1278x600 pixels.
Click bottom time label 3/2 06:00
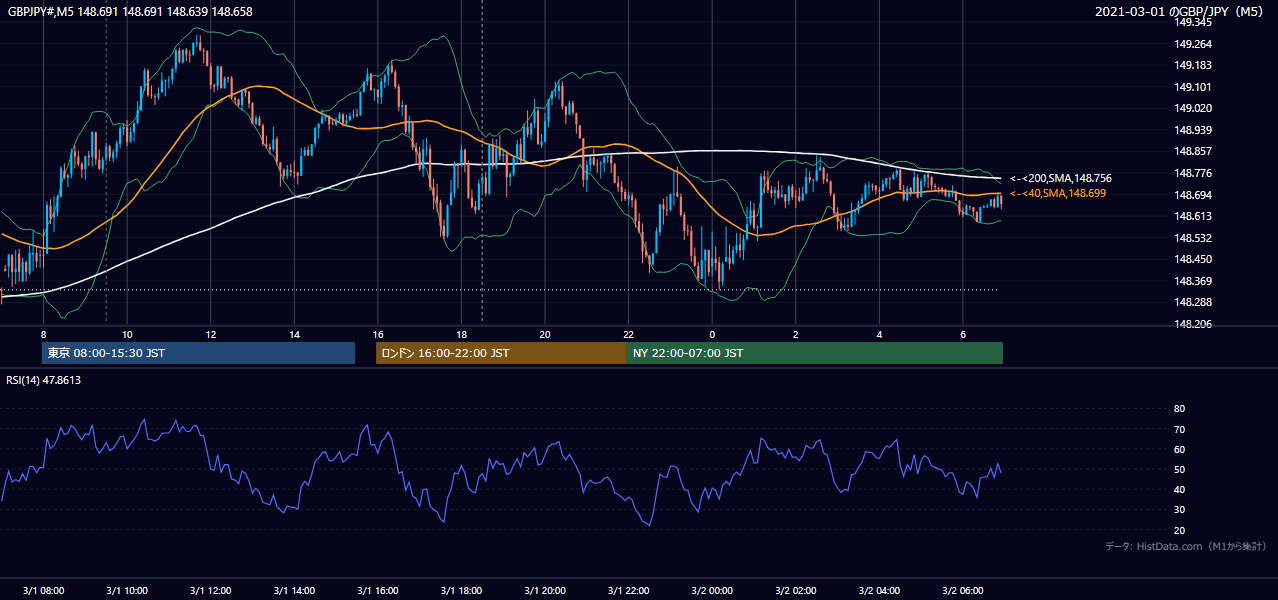point(963,590)
